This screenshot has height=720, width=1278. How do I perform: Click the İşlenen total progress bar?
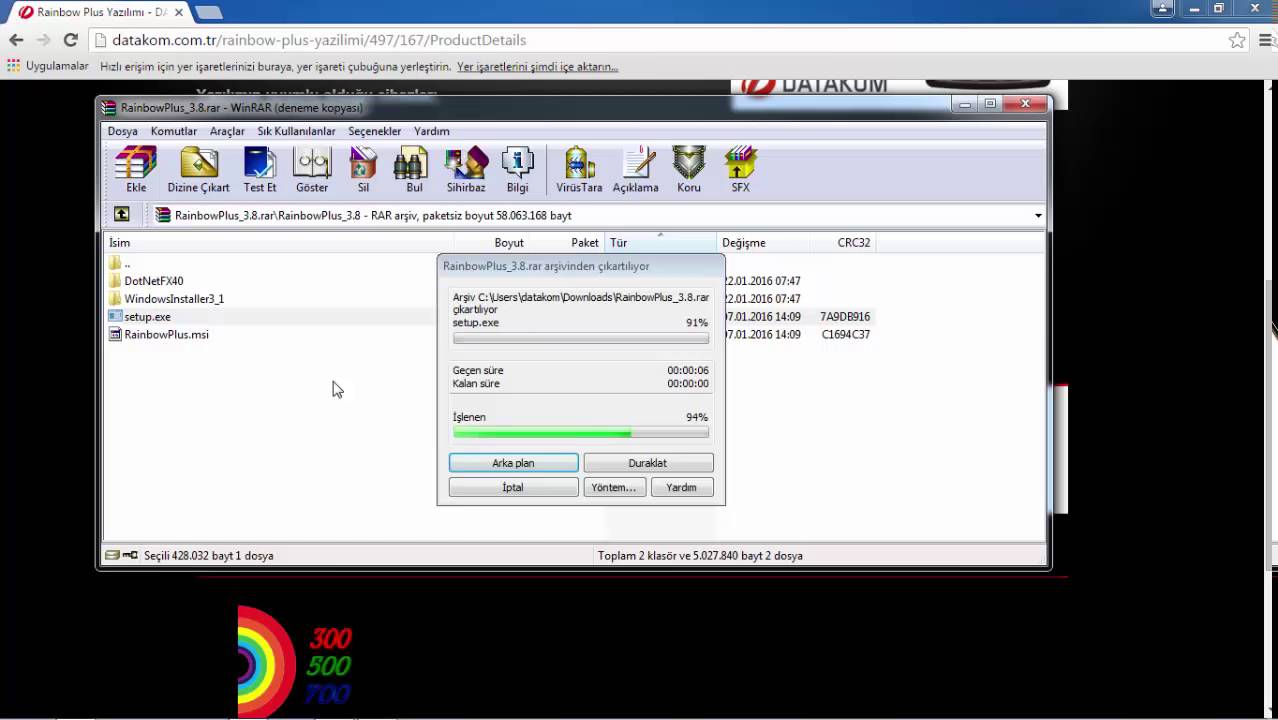[581, 433]
